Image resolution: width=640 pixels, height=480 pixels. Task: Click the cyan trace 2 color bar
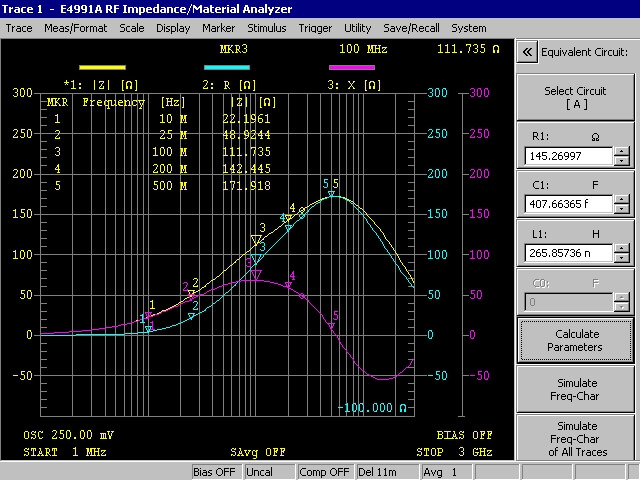(x=227, y=67)
